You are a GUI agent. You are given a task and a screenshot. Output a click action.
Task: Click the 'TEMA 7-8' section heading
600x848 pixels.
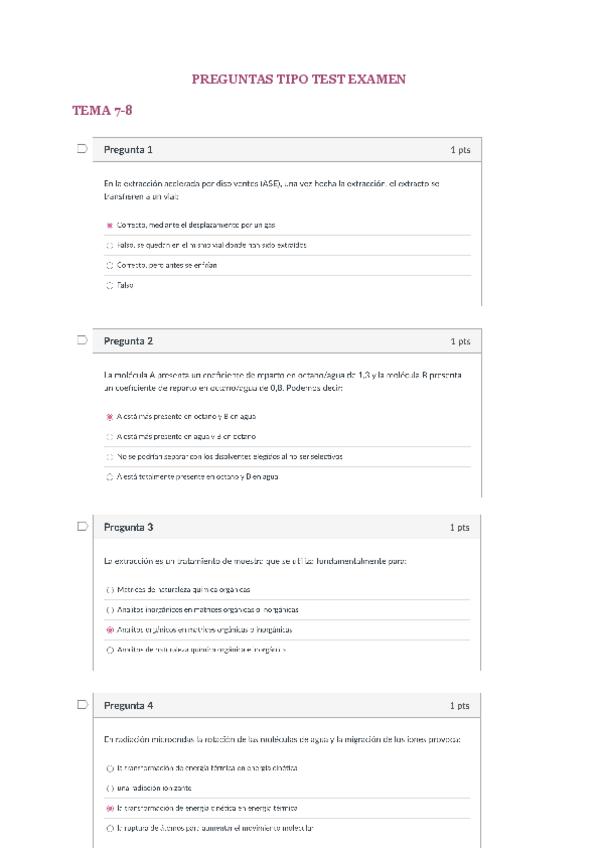[102, 110]
